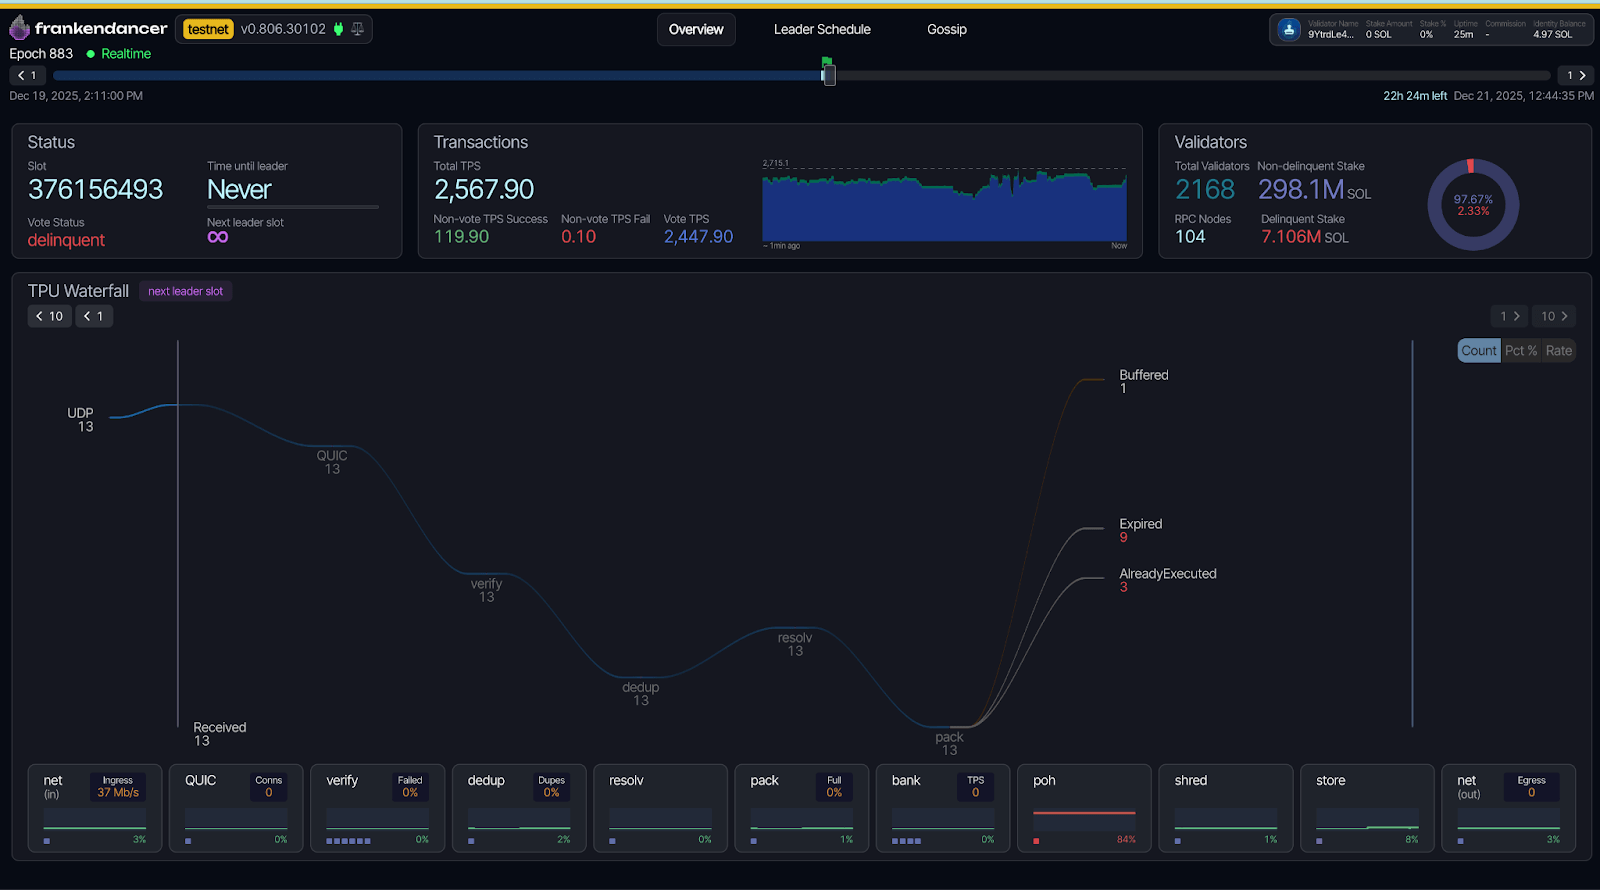Switch waterfall display to Rate
The height and width of the screenshot is (890, 1600).
[x=1558, y=350]
